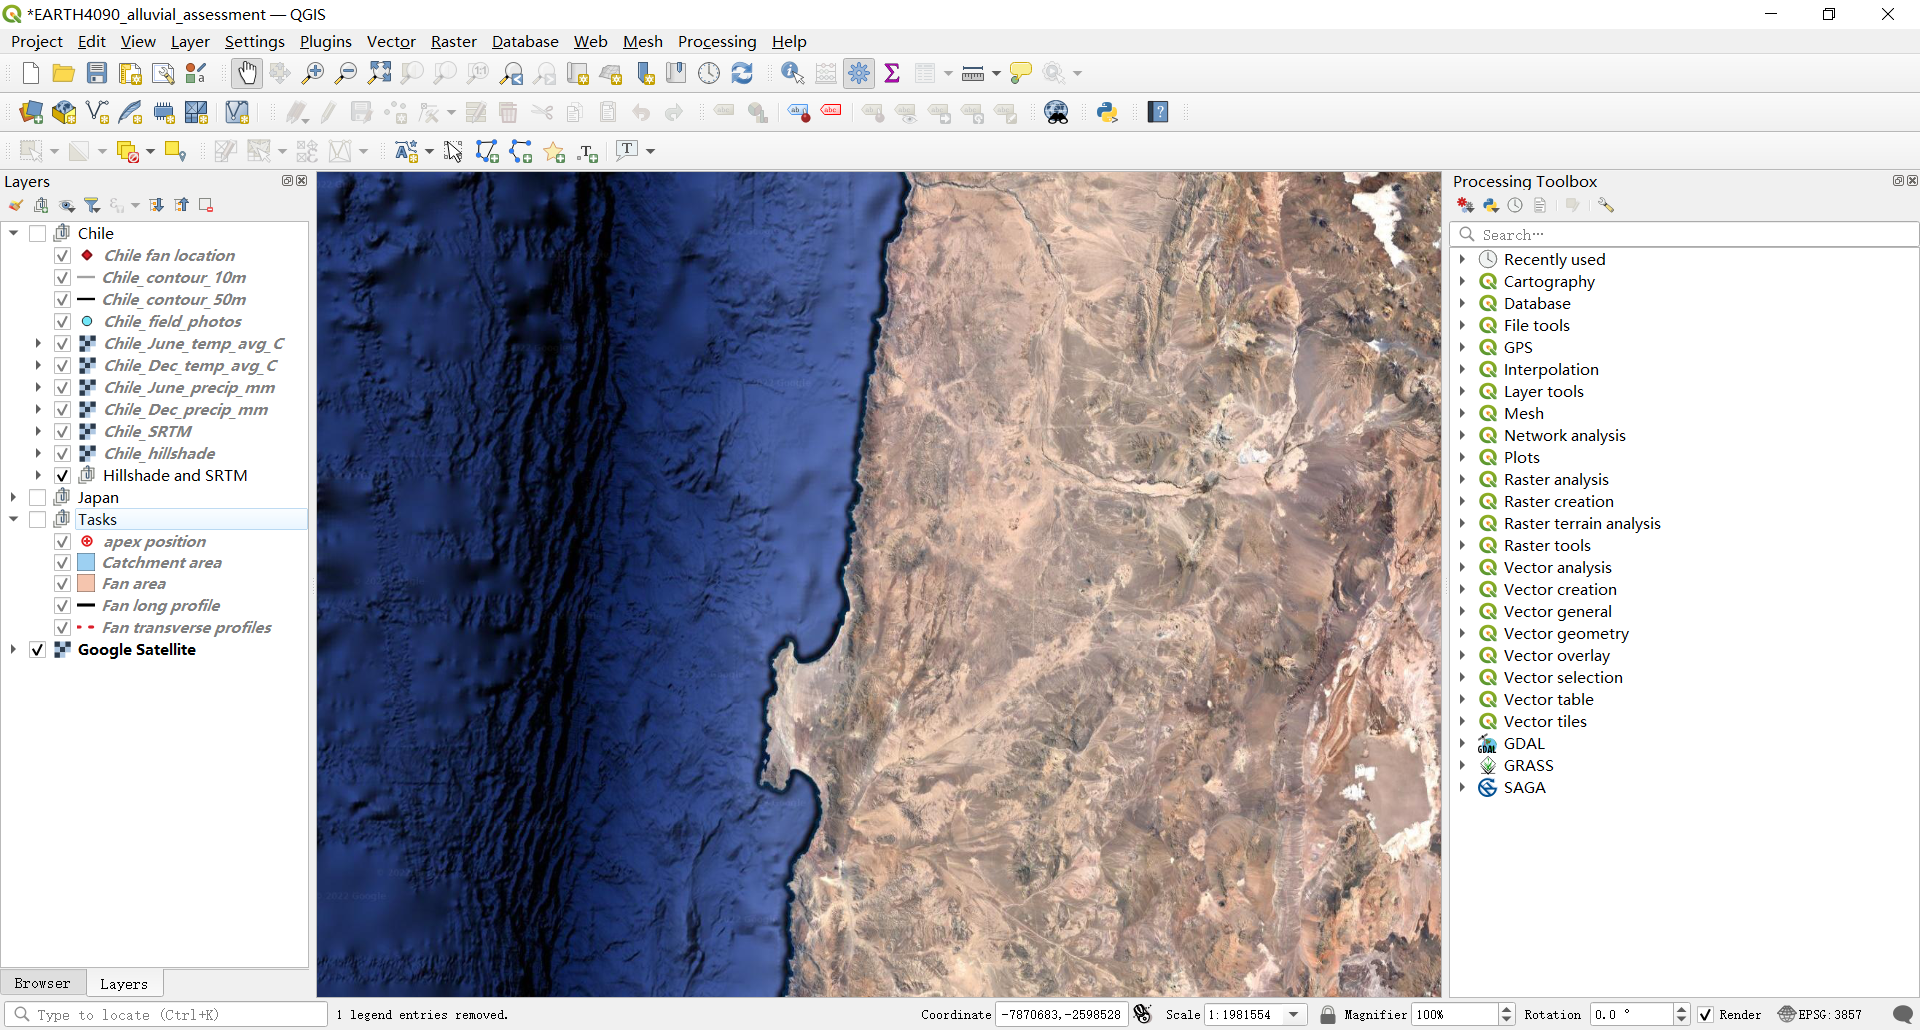Image resolution: width=1920 pixels, height=1030 pixels.
Task: Click Filter Legend icon in Layers panel
Action: (92, 205)
